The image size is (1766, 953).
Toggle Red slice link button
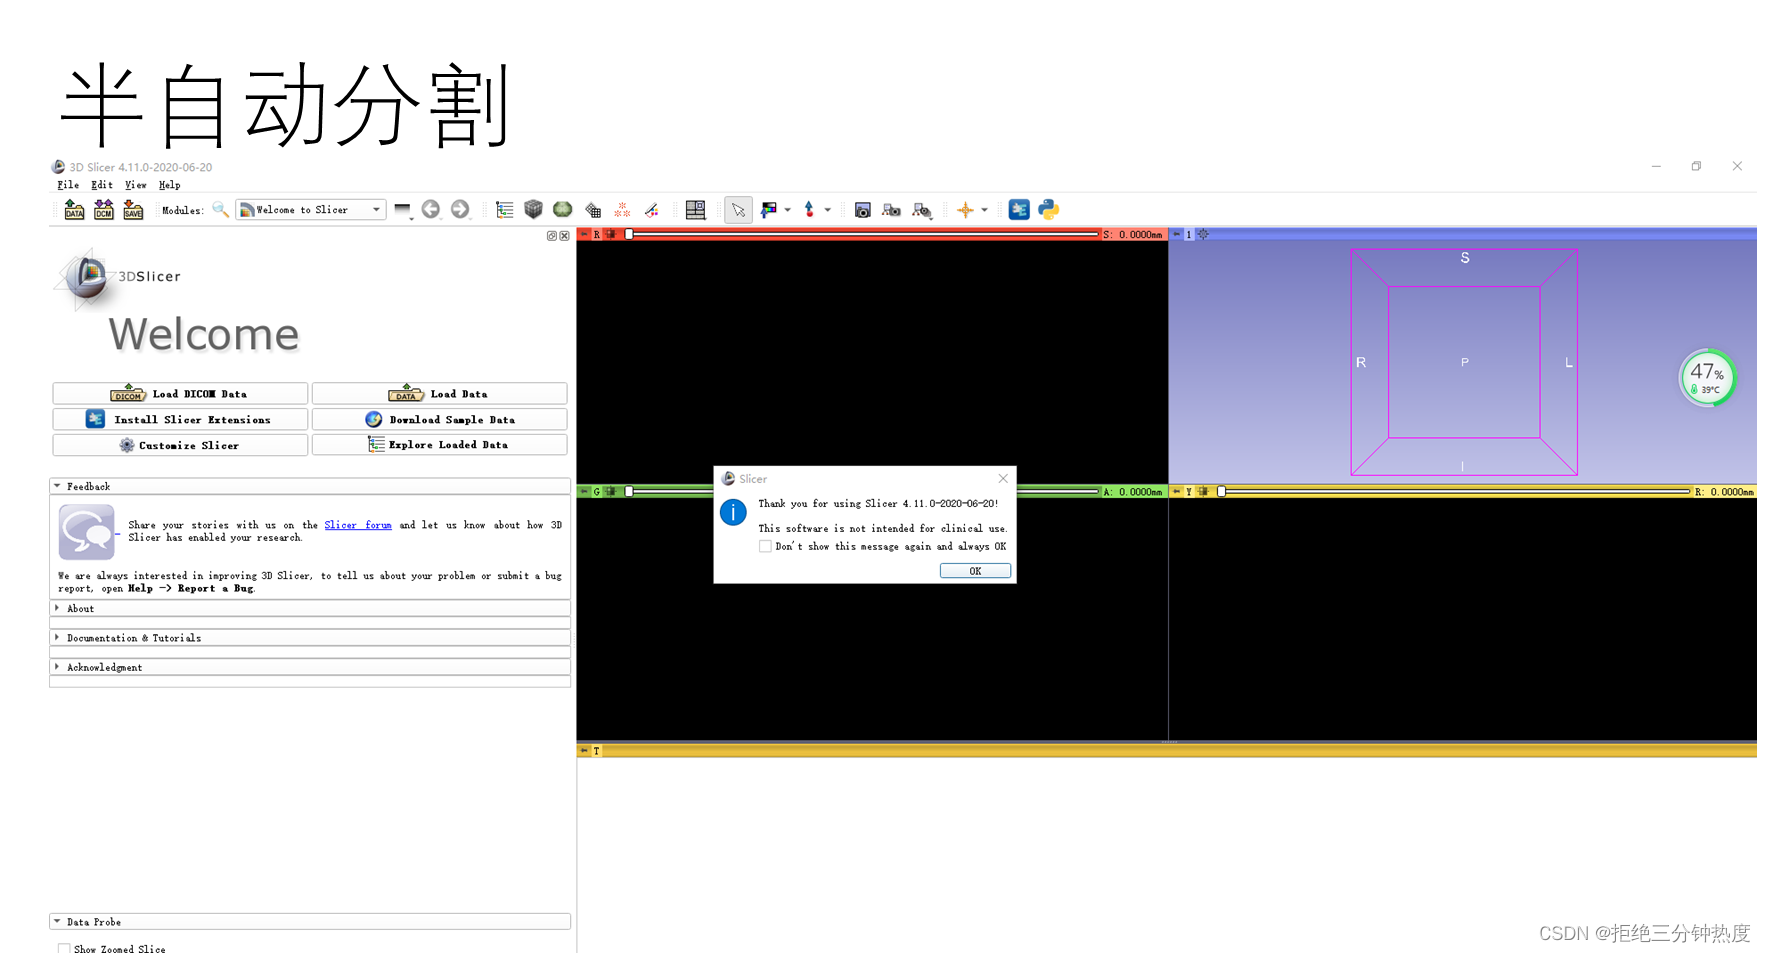611,234
